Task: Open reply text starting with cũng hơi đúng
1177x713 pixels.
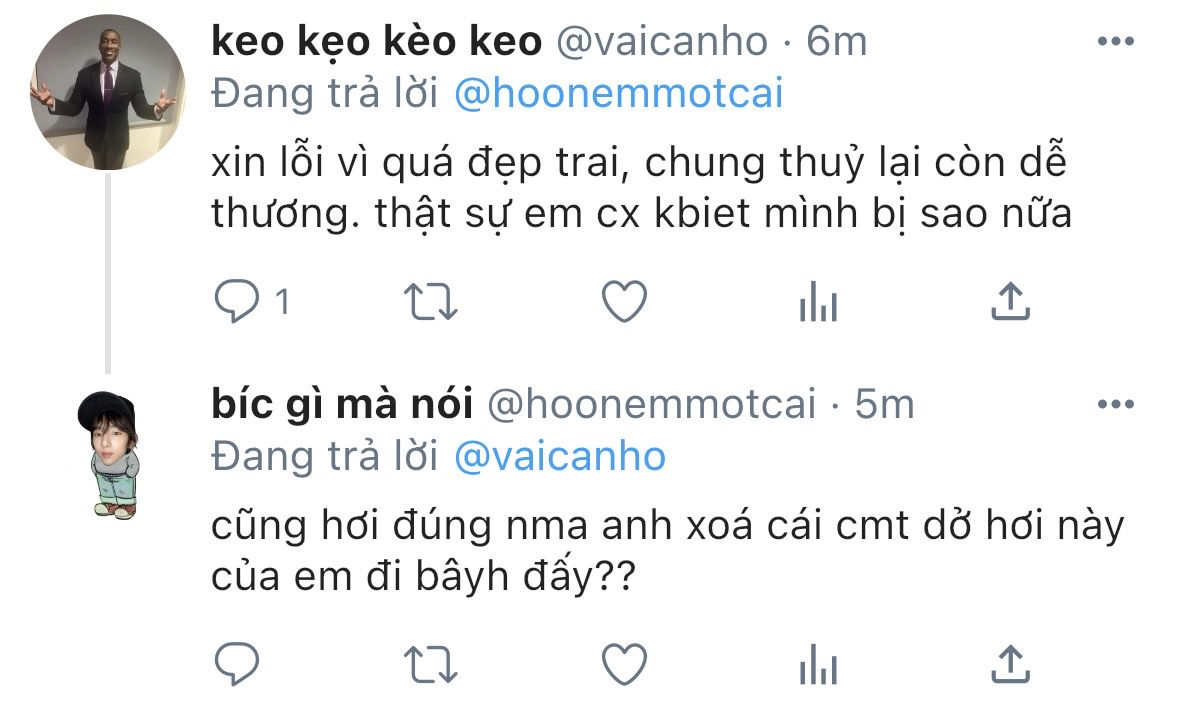Action: tap(668, 550)
